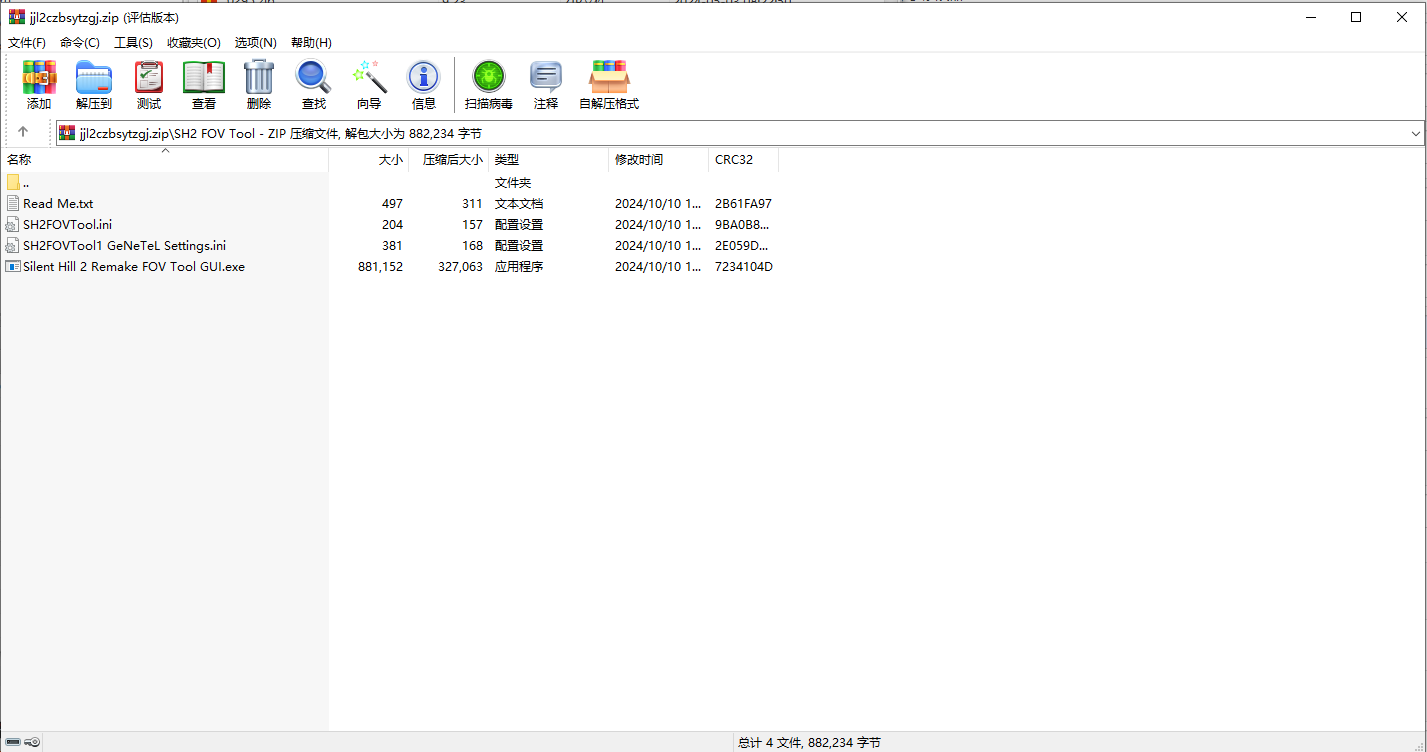Click the 自解压格式 SFX icon
Image resolution: width=1427 pixels, height=752 pixels.
[609, 77]
